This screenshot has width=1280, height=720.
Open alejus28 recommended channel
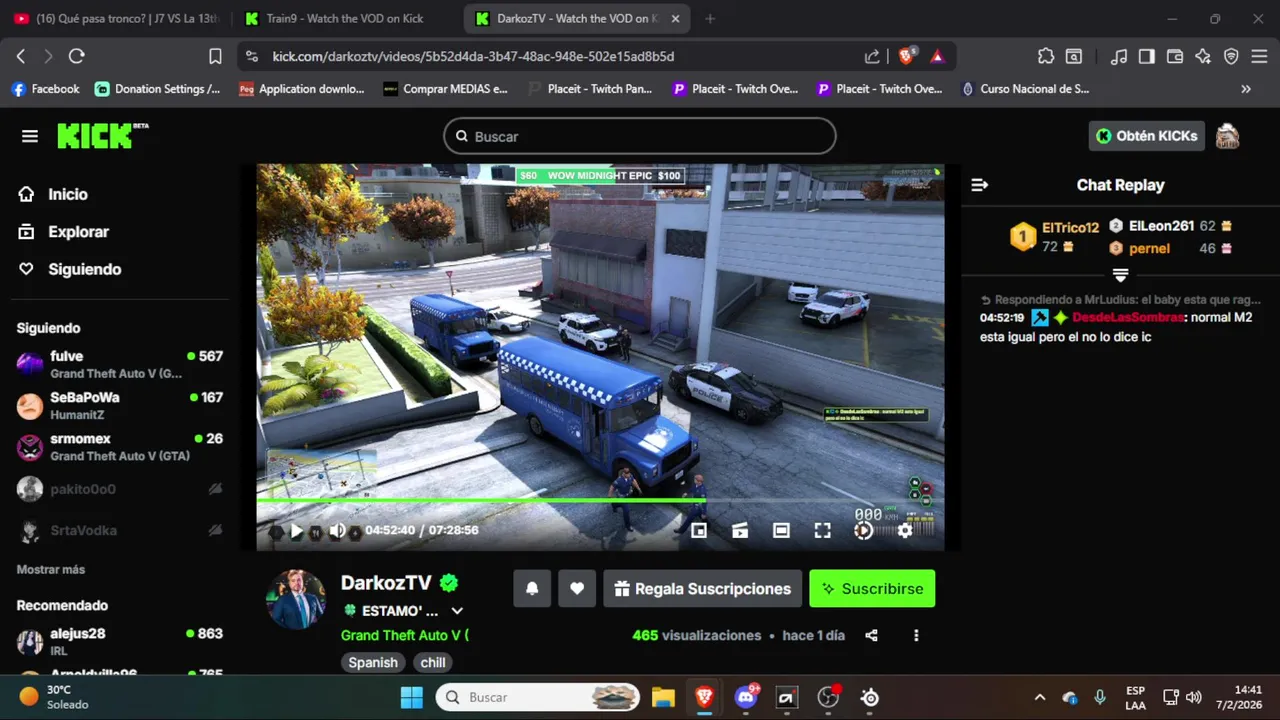[x=120, y=641]
